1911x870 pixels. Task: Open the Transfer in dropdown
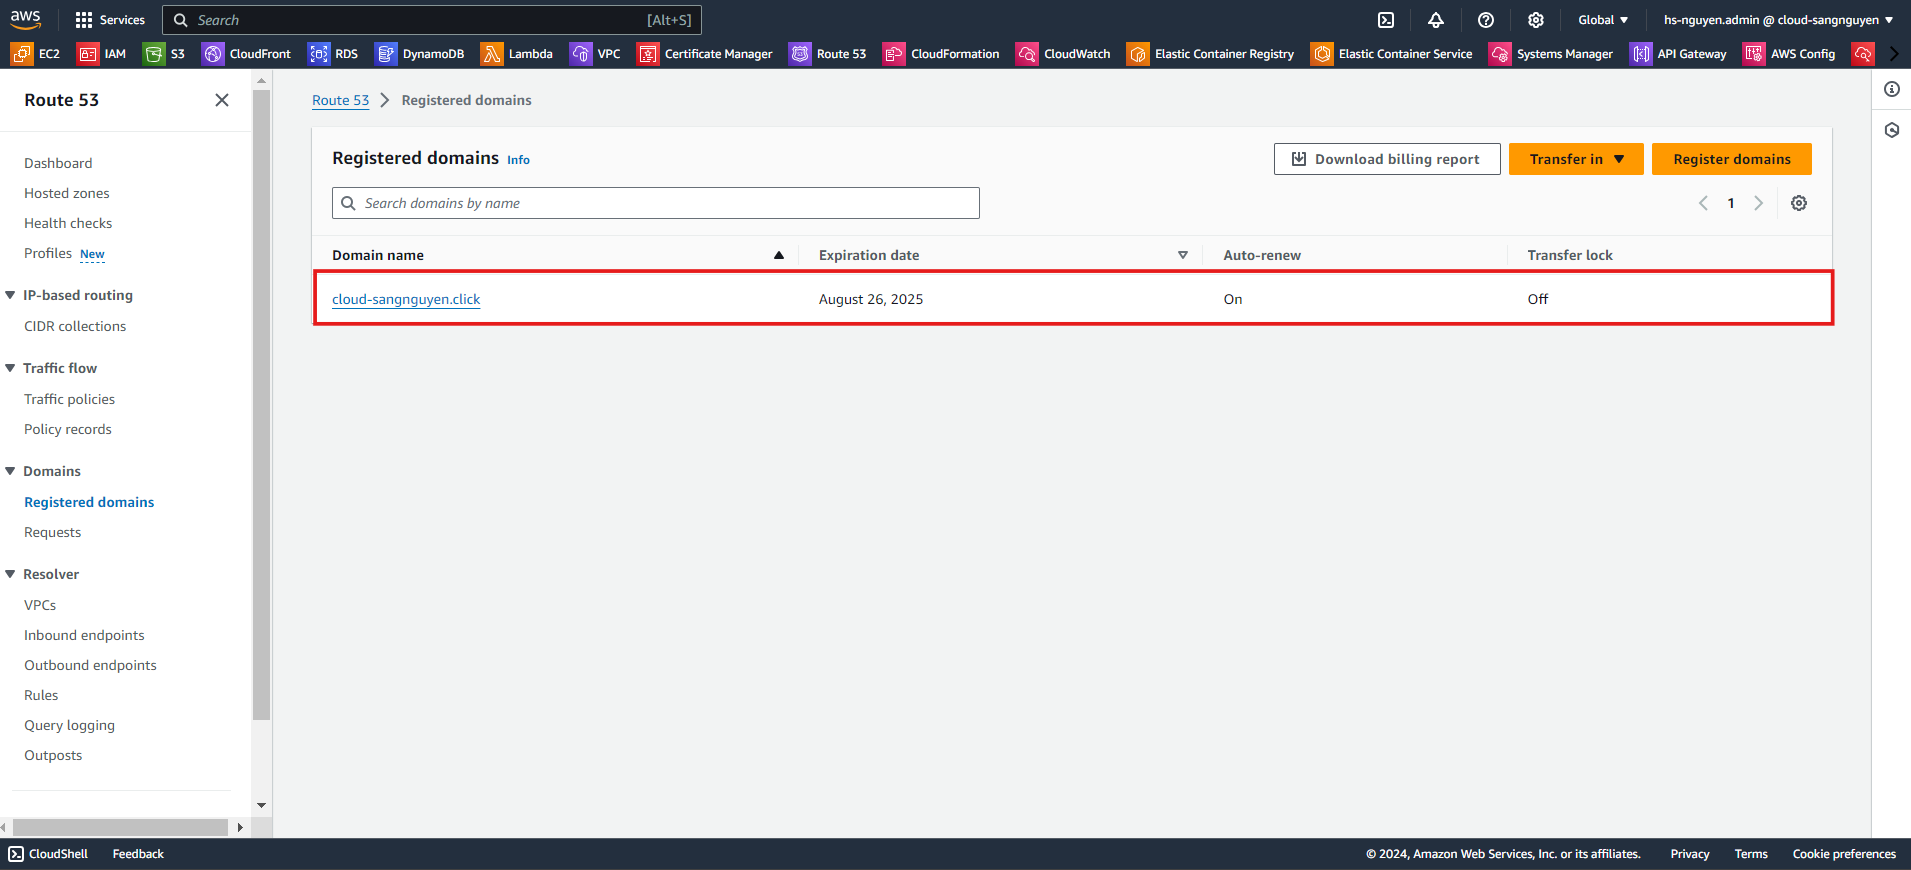(x=1575, y=159)
